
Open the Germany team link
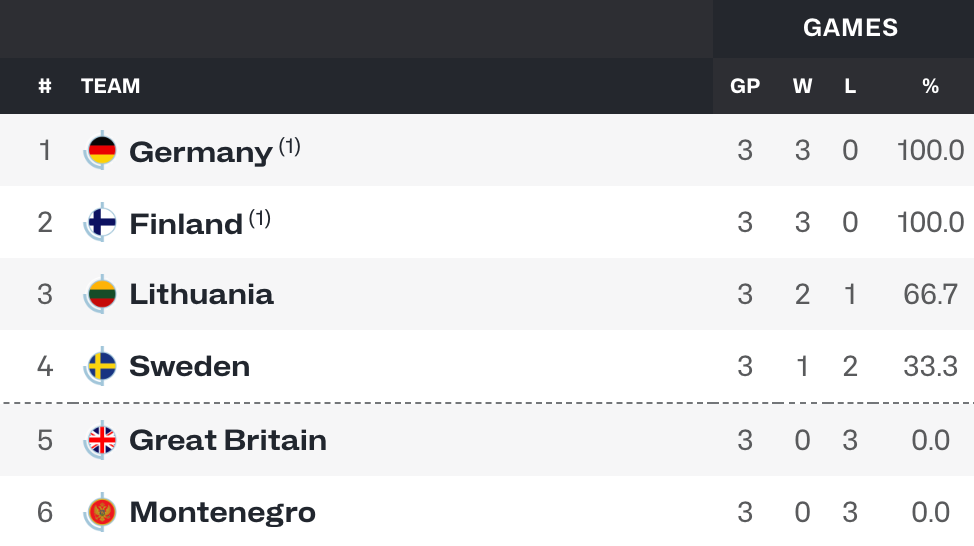[201, 152]
